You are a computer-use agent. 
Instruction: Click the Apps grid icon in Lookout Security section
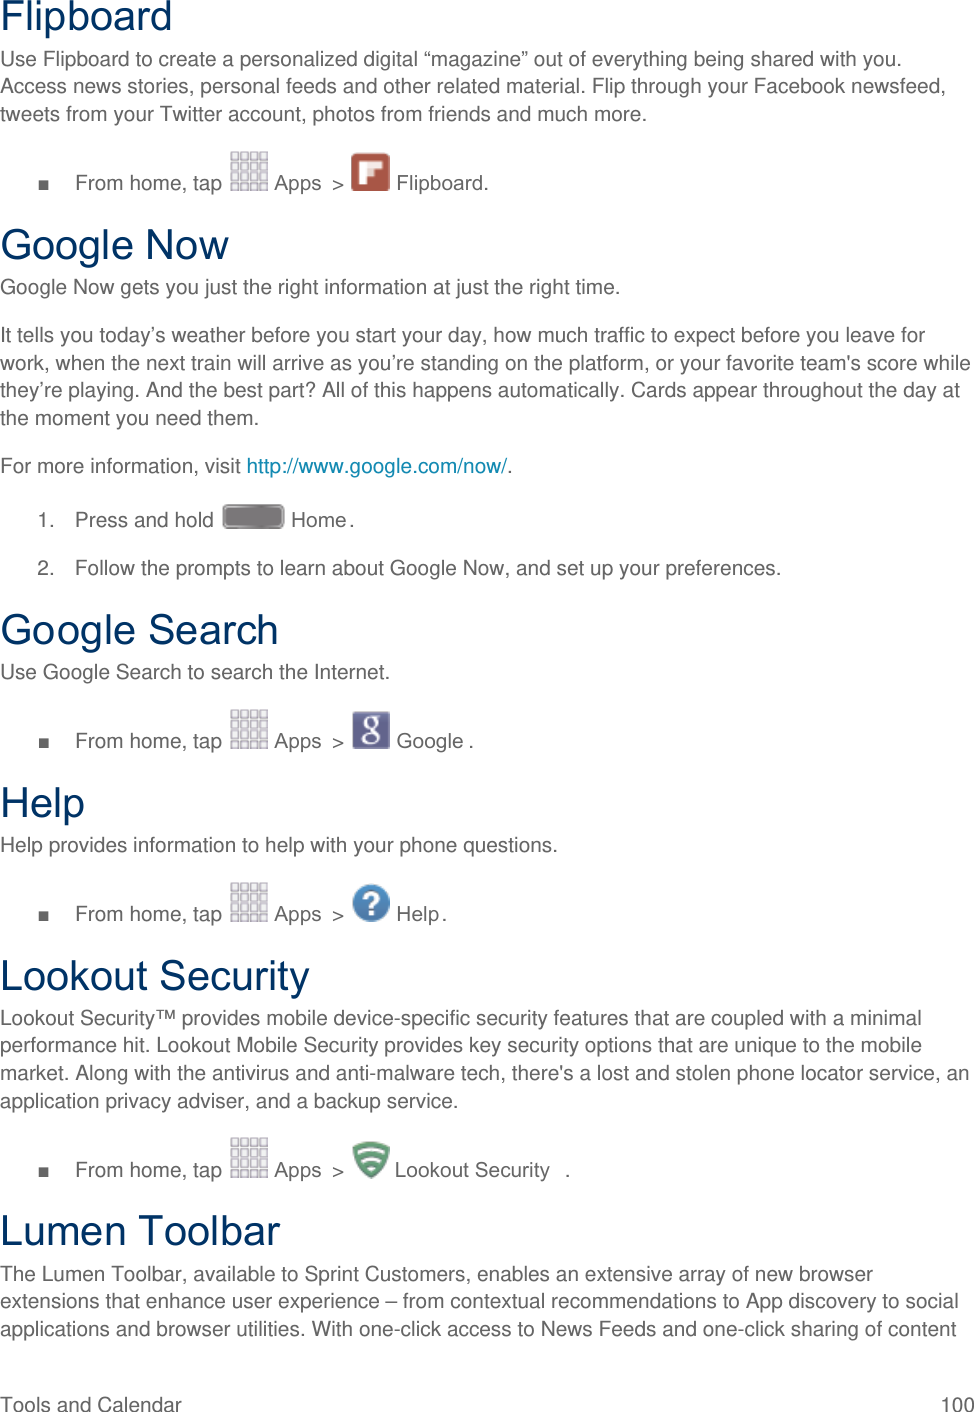[249, 1157]
